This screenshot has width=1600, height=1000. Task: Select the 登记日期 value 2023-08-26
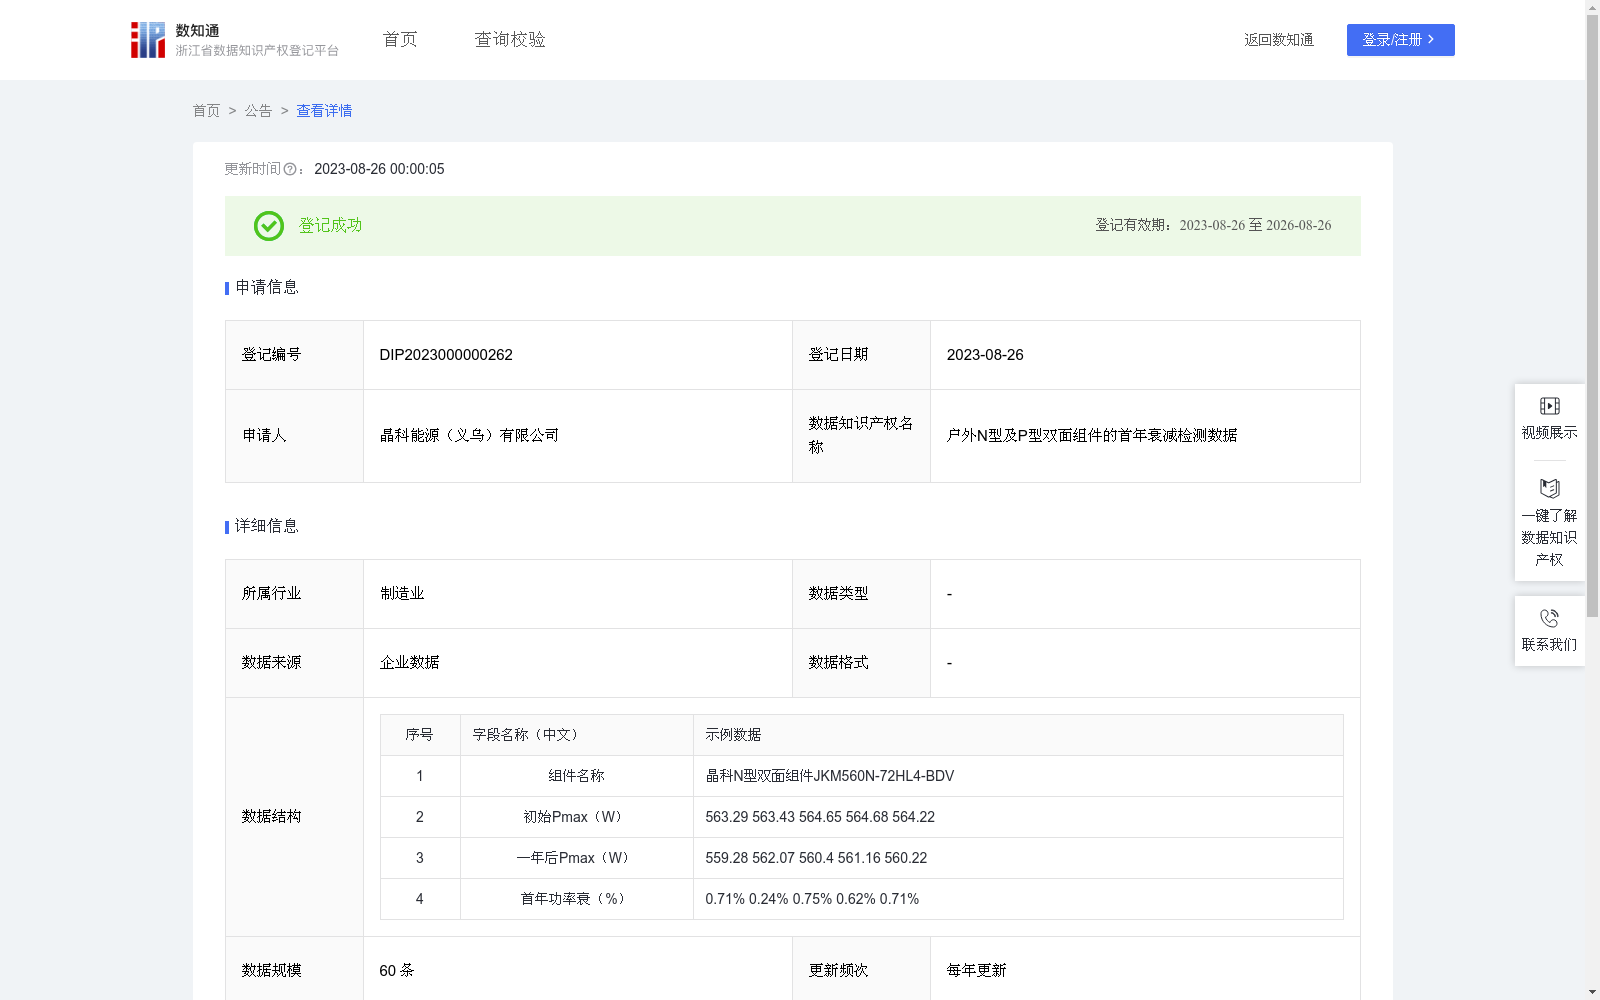pyautogui.click(x=985, y=355)
